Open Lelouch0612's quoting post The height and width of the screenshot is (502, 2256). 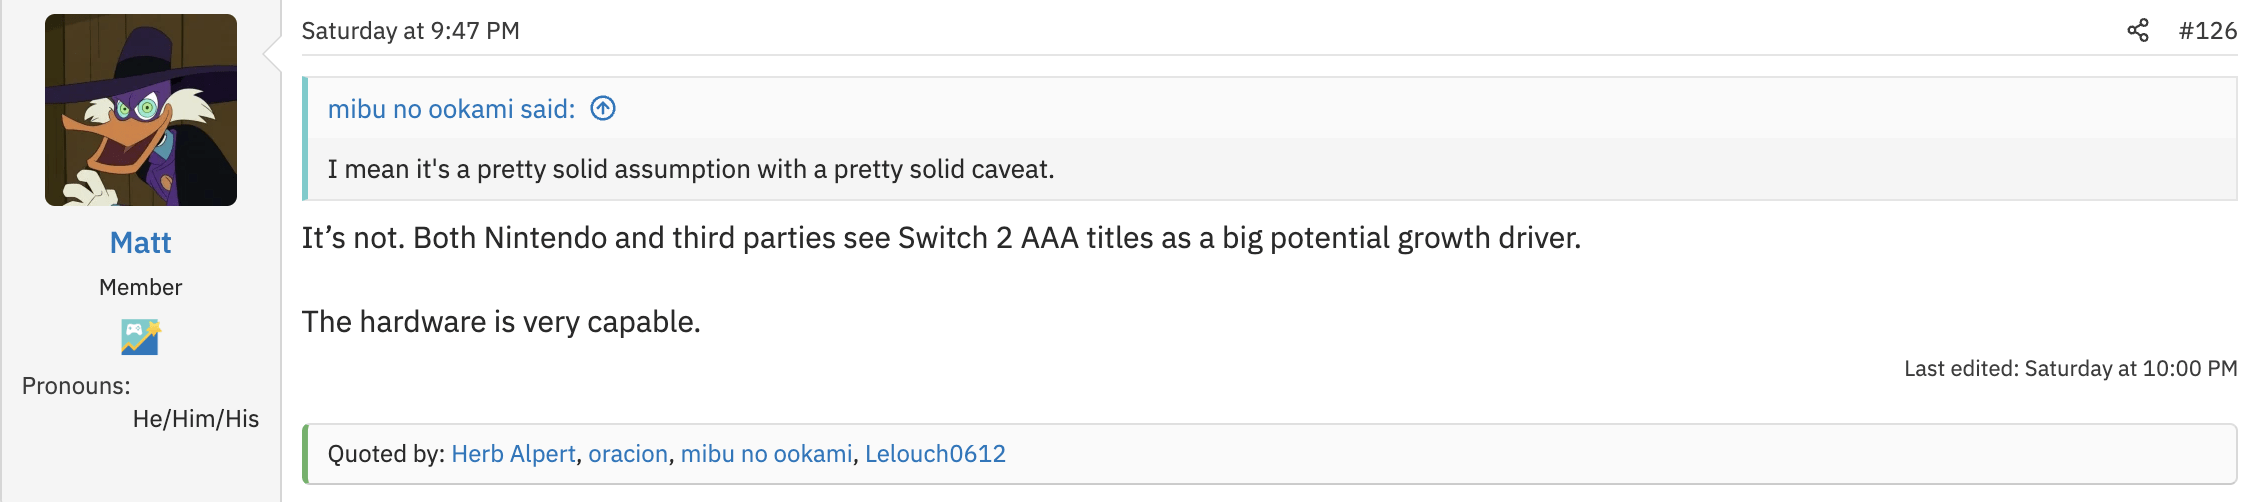pos(935,454)
